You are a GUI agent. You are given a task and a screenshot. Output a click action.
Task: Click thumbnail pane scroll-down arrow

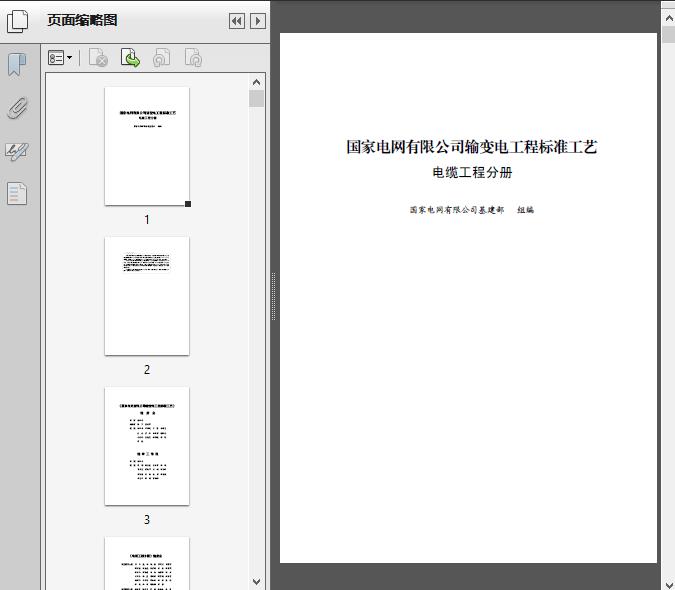coord(257,581)
